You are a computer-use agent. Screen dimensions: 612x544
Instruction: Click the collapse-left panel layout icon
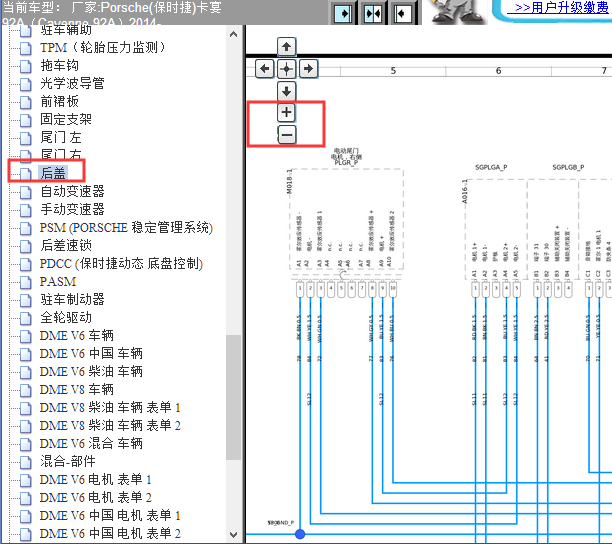click(402, 14)
